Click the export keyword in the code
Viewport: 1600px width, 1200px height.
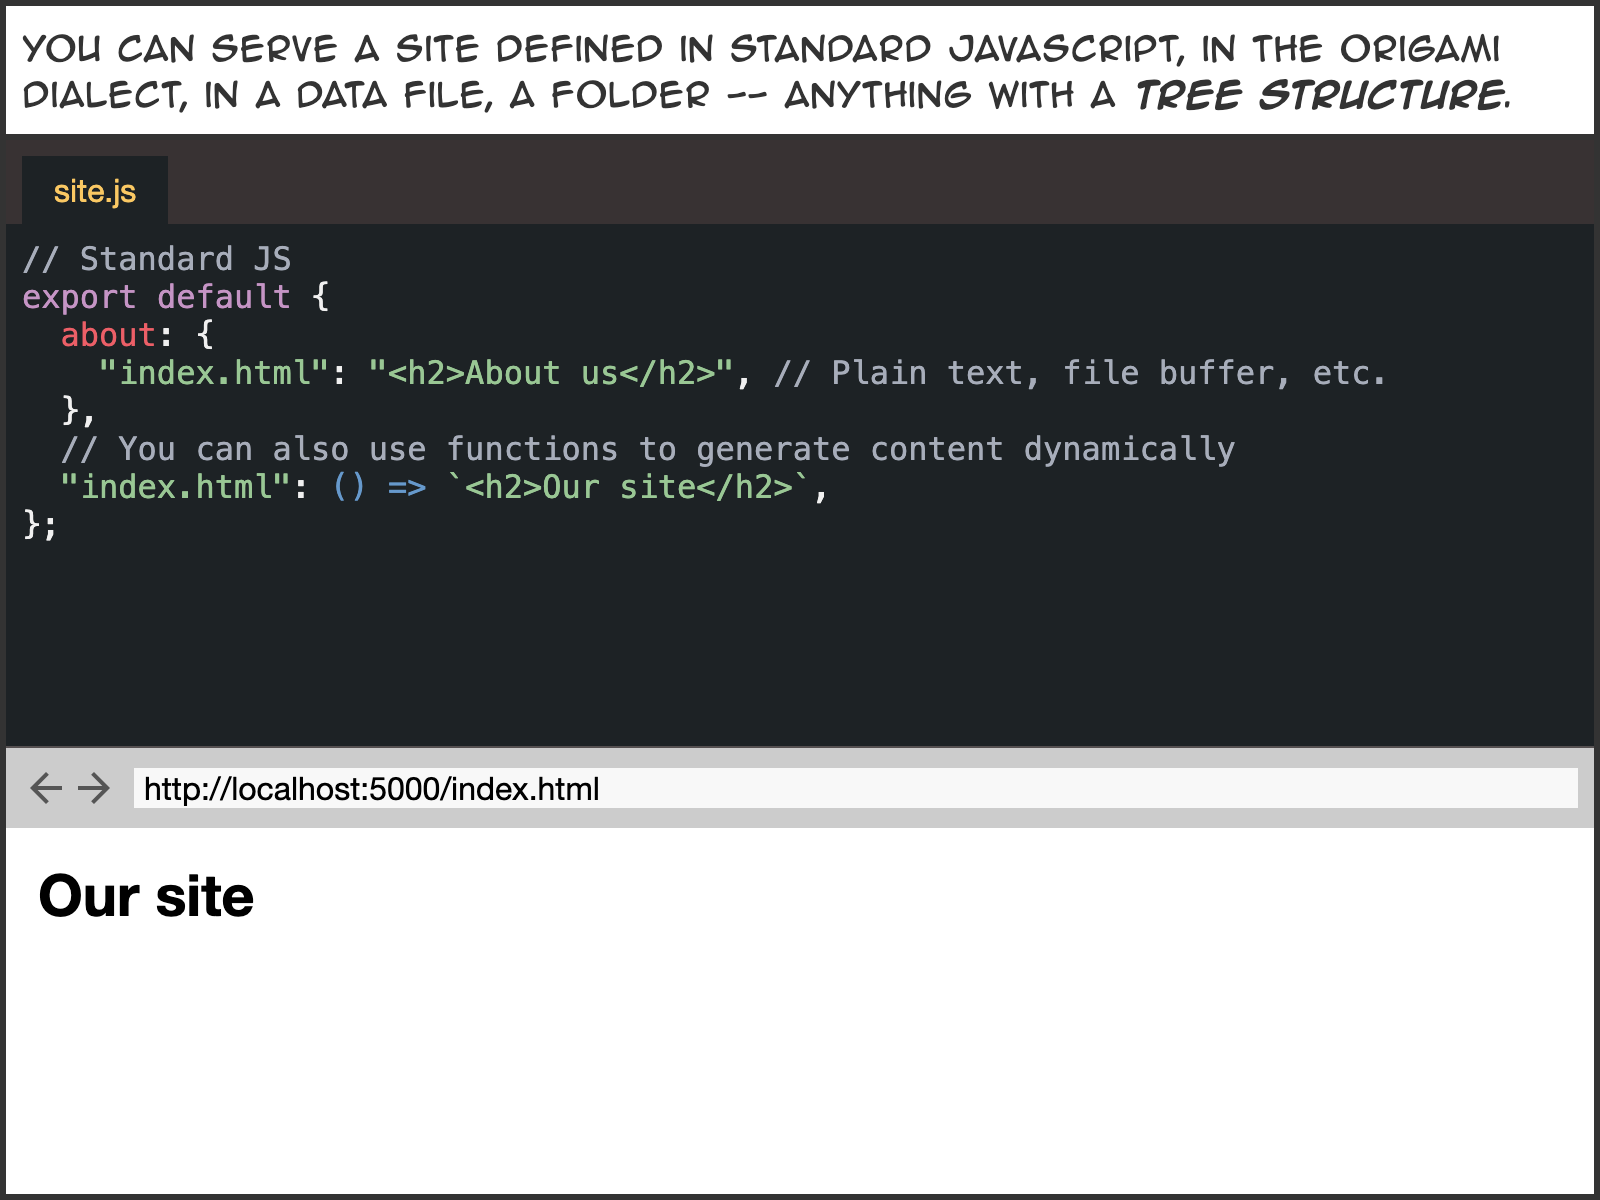[78, 296]
